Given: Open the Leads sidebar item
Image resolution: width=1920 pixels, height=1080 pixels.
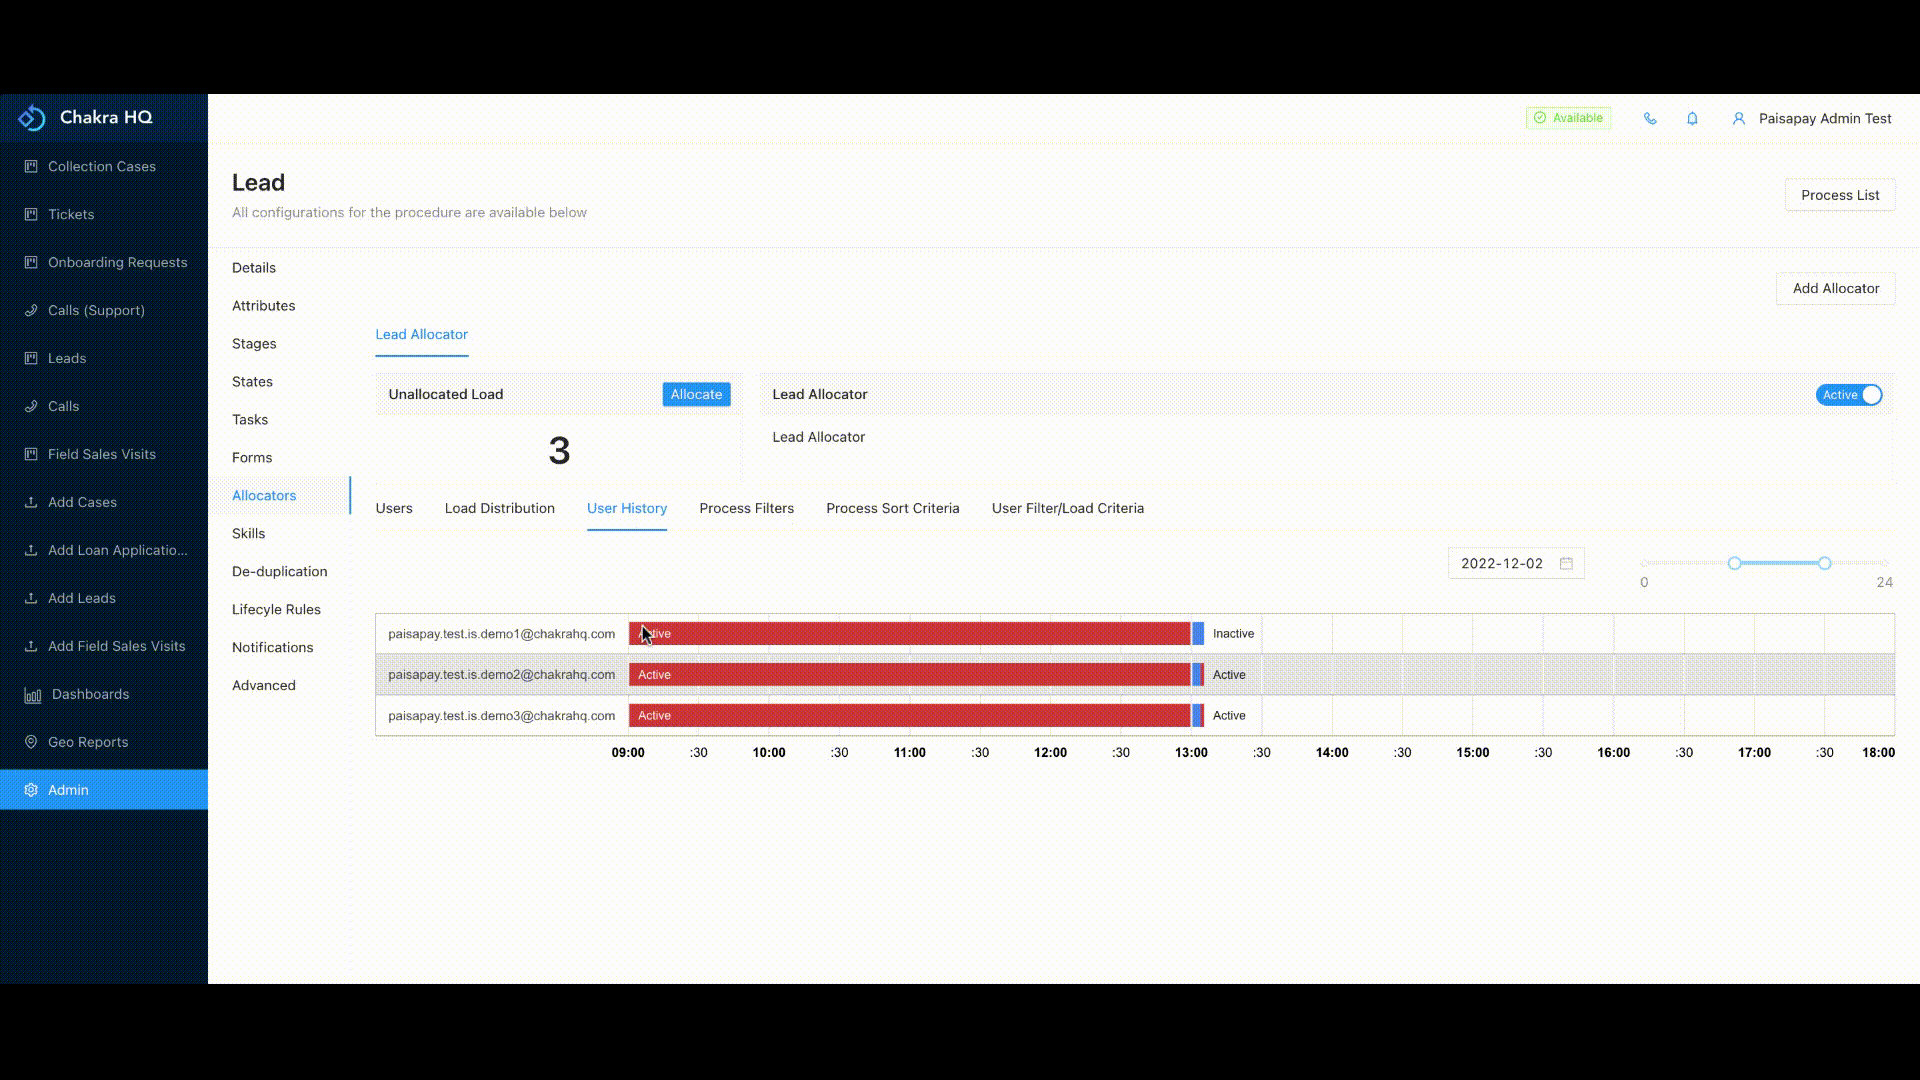Looking at the screenshot, I should (66, 358).
